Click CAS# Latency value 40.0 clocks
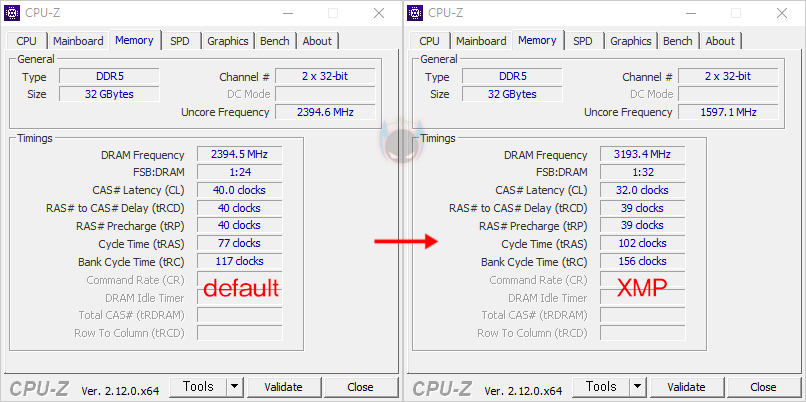The width and height of the screenshot is (806, 402). click(x=240, y=190)
